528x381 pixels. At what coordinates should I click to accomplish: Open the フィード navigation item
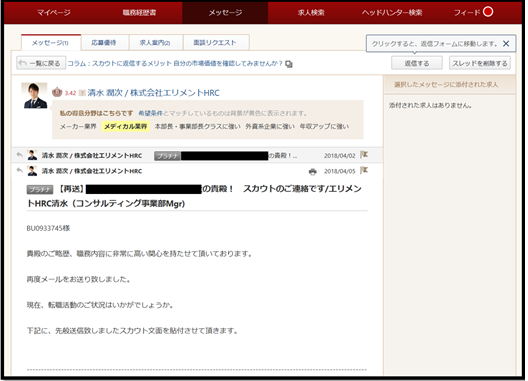(x=467, y=12)
